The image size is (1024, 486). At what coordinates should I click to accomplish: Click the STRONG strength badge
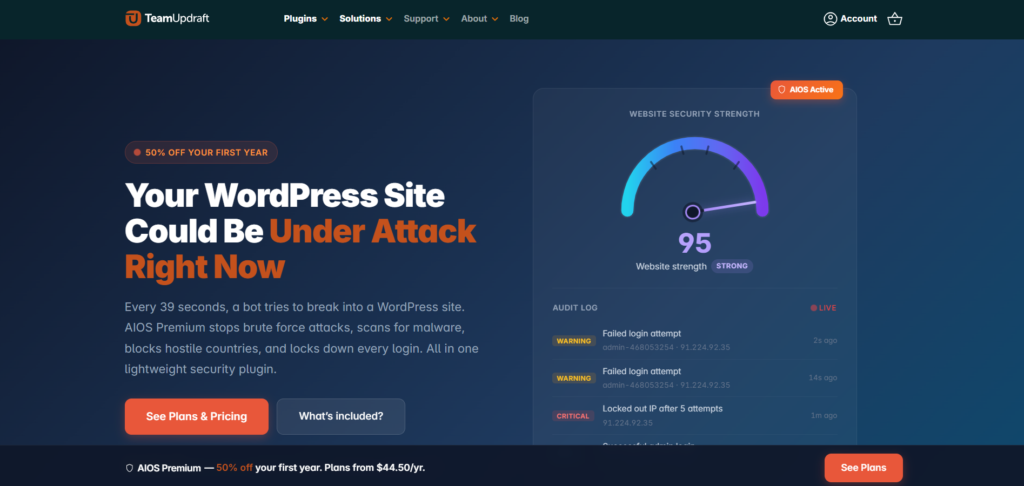click(x=732, y=266)
